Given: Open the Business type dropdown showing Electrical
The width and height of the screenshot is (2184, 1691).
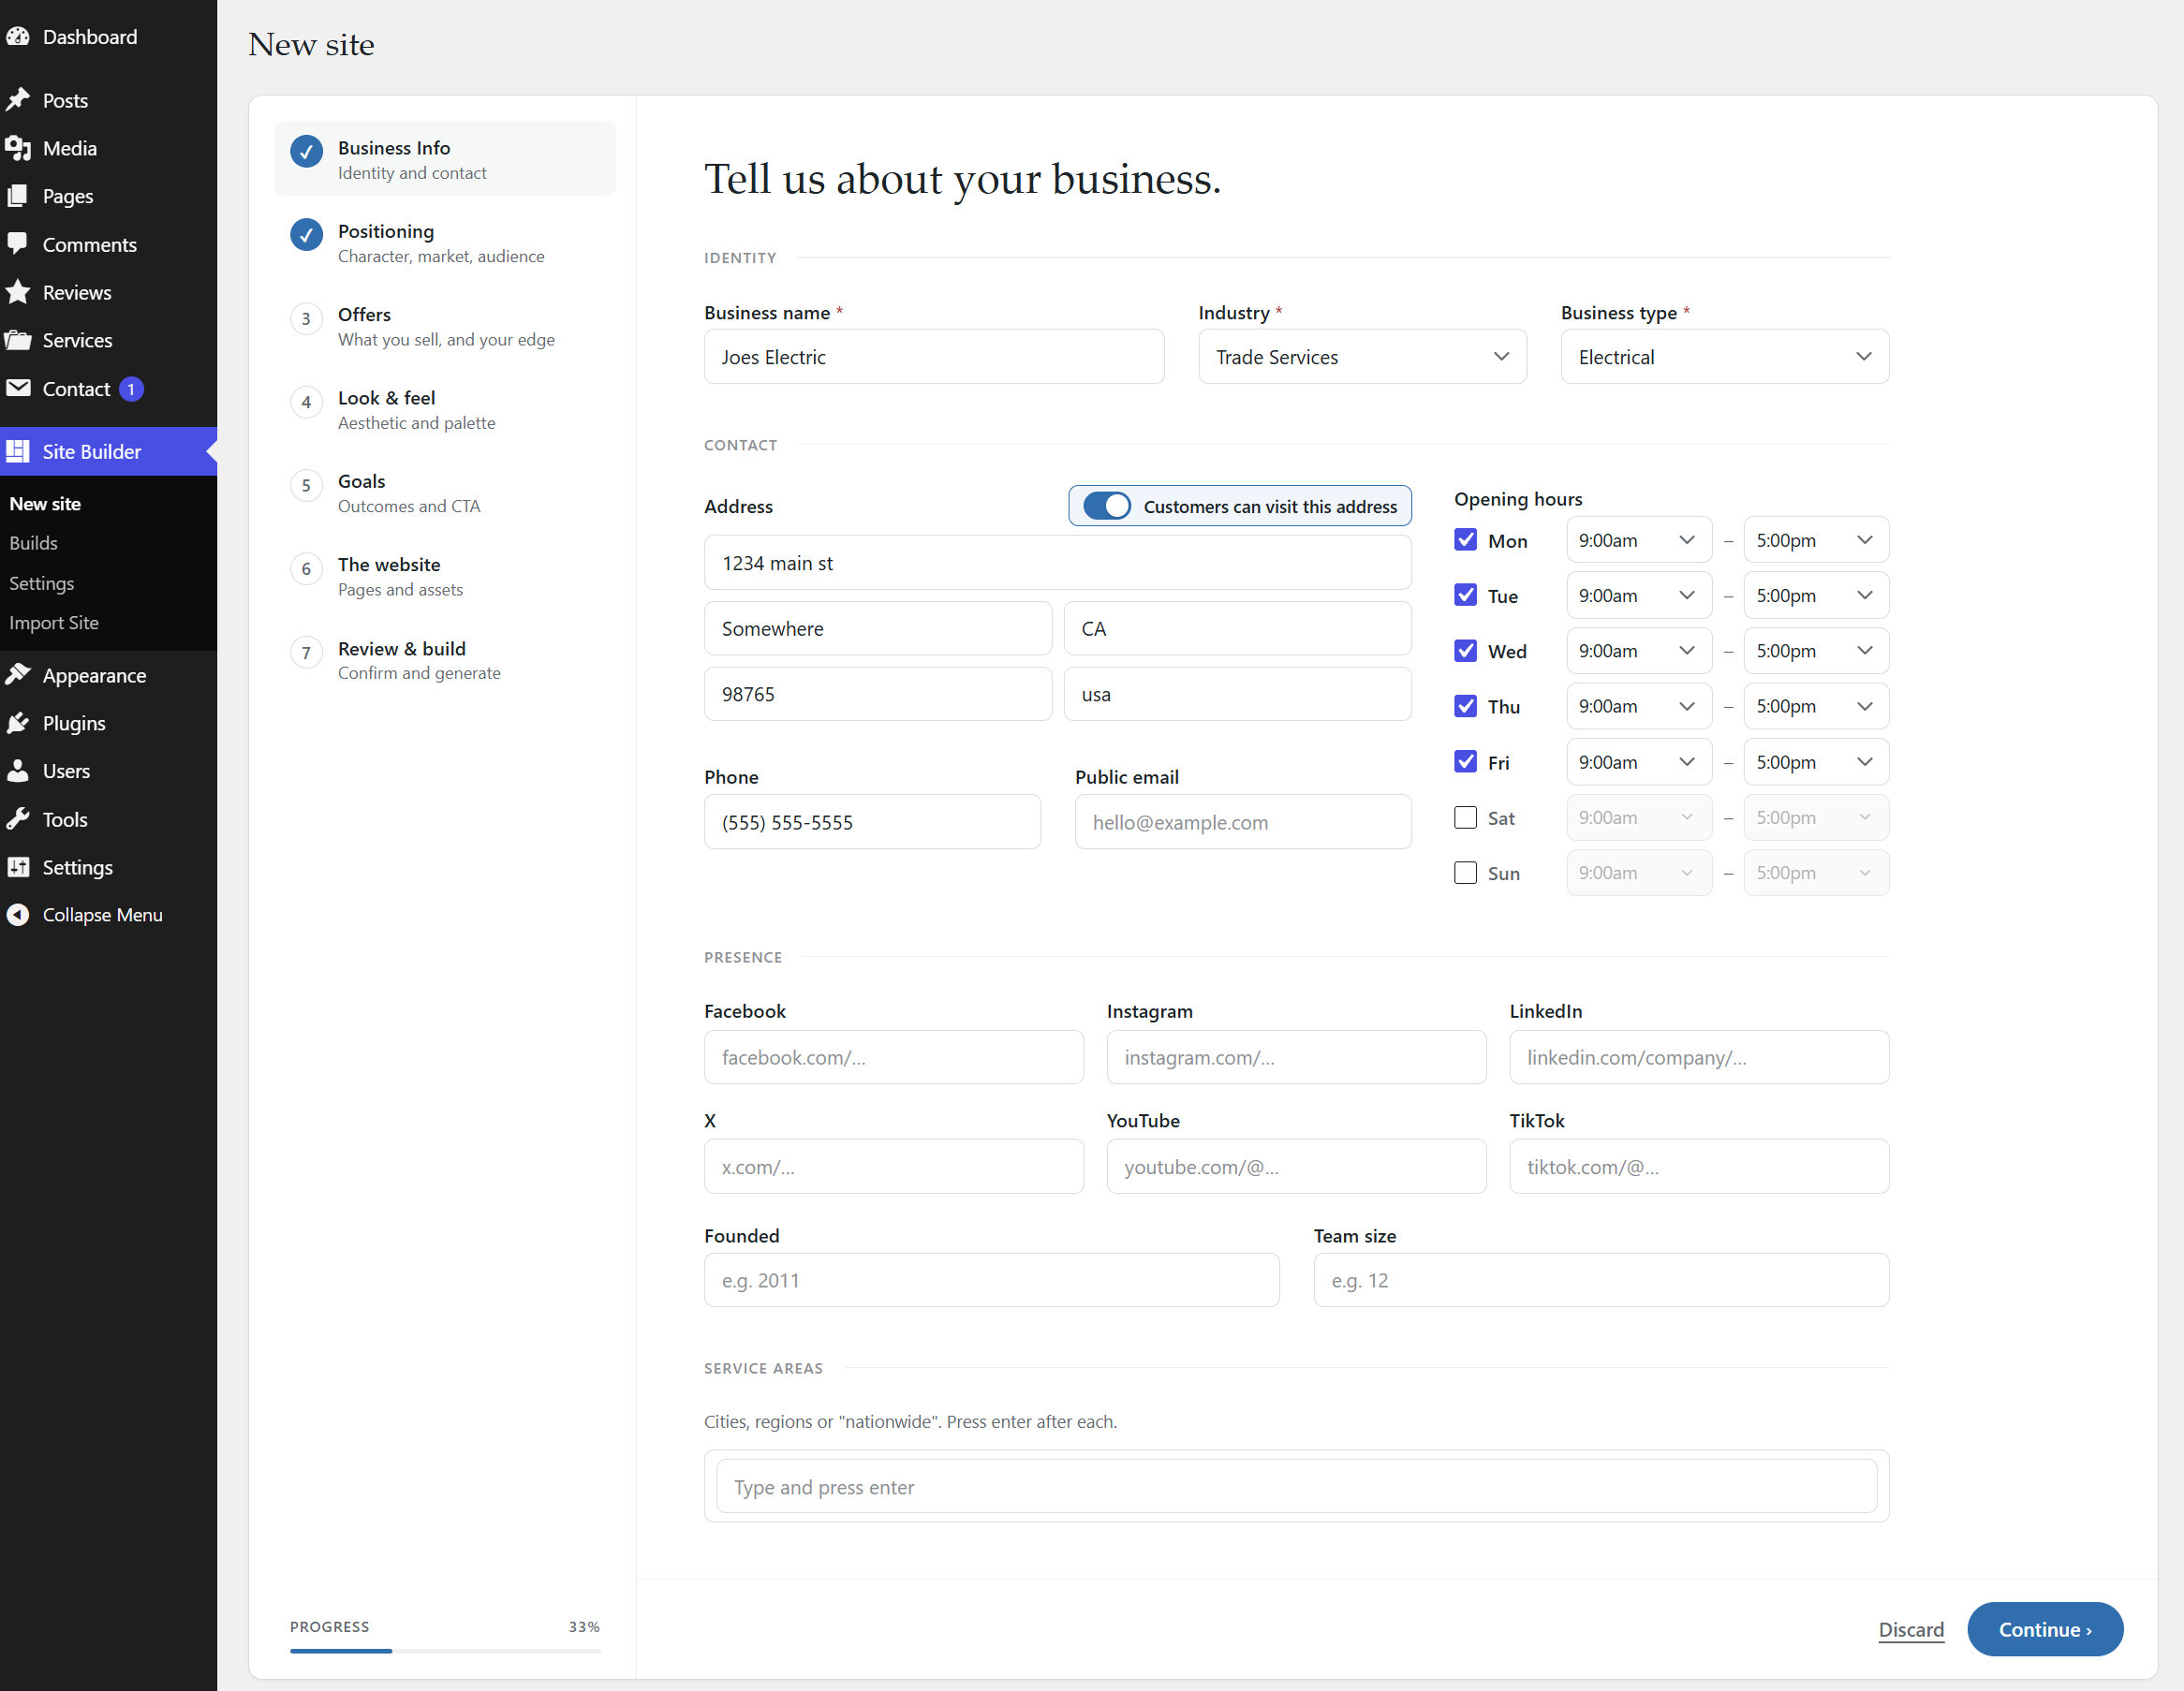Looking at the screenshot, I should (x=1724, y=357).
